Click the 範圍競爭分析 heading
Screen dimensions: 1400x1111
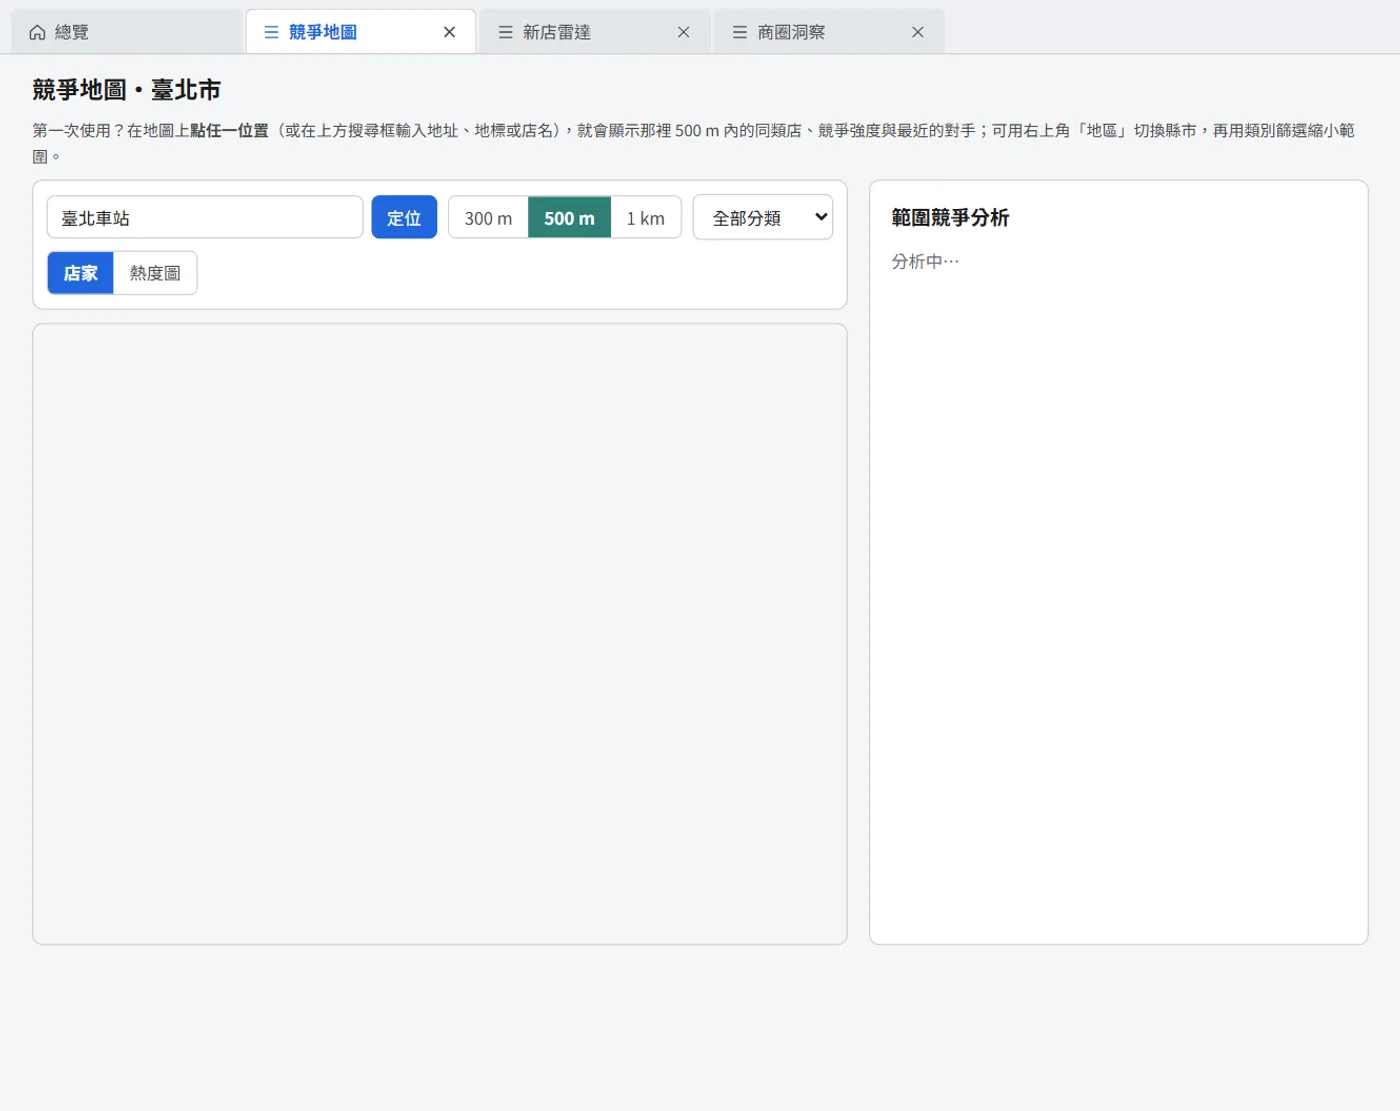pyautogui.click(x=950, y=218)
